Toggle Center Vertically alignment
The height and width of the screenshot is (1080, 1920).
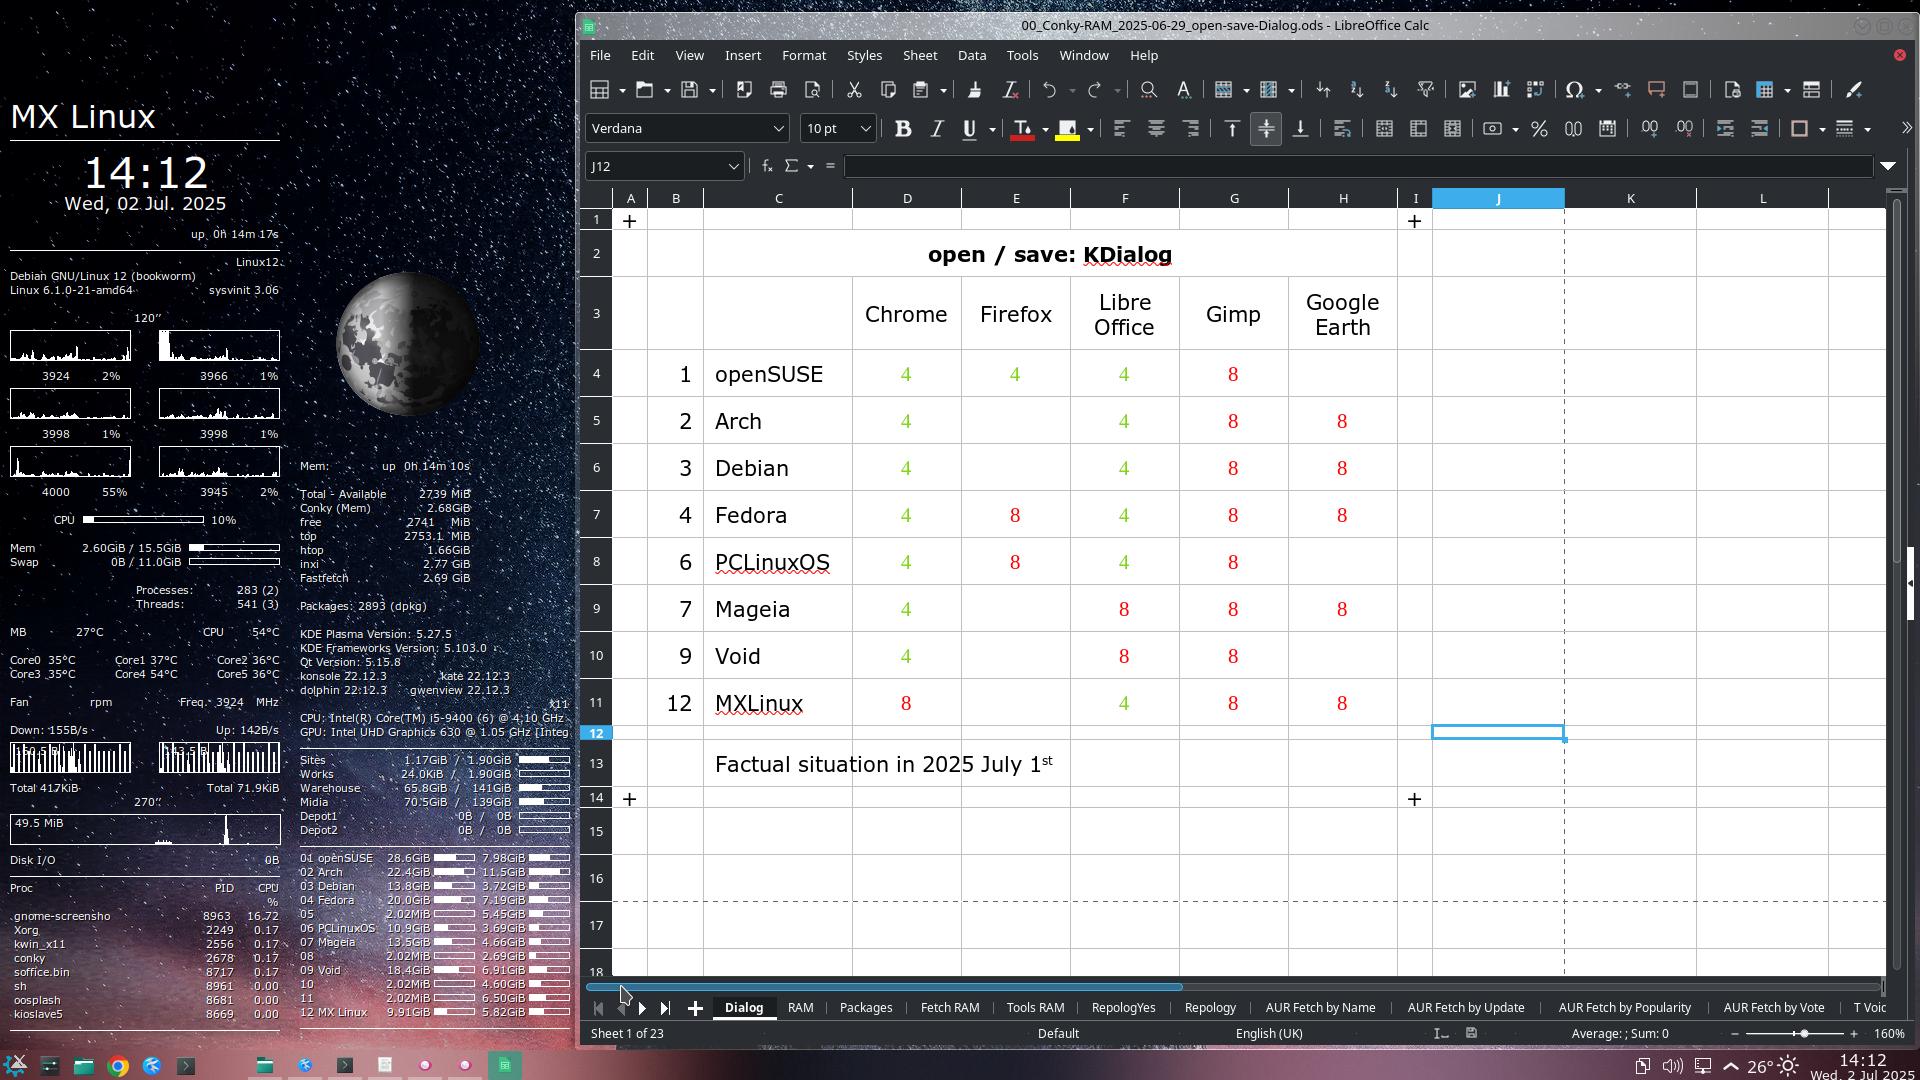coord(1266,129)
